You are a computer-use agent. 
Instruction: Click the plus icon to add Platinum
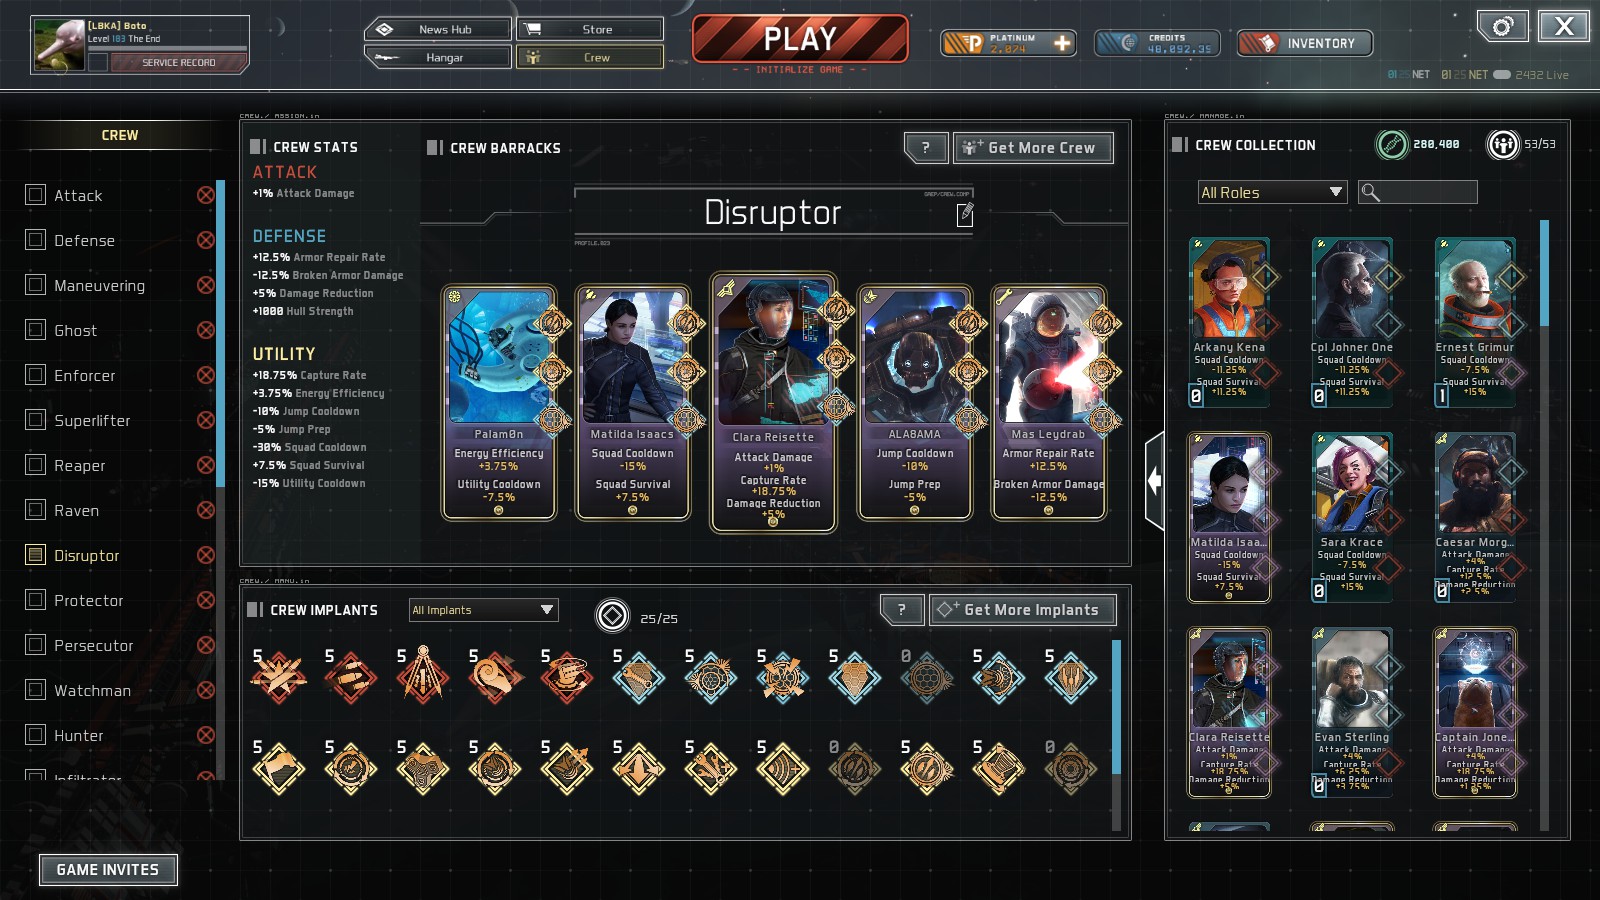coord(1062,43)
